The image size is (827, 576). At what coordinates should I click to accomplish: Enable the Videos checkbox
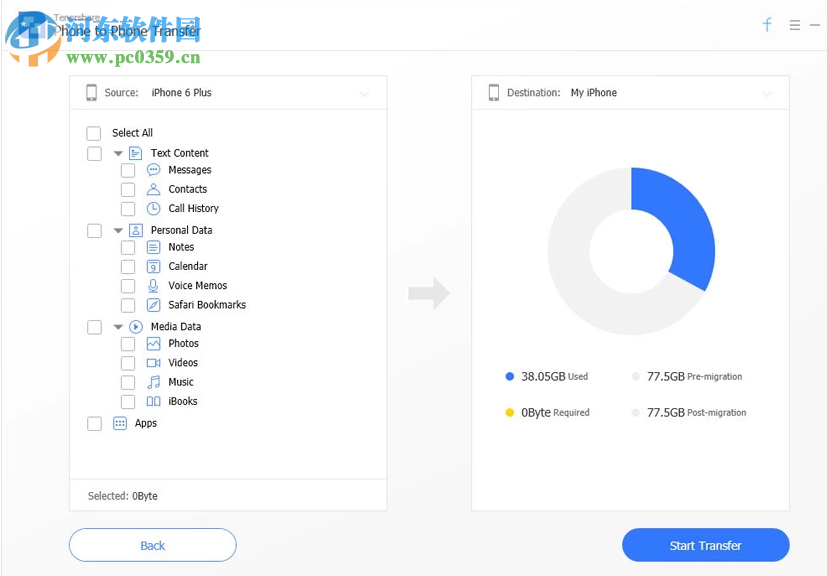[128, 363]
